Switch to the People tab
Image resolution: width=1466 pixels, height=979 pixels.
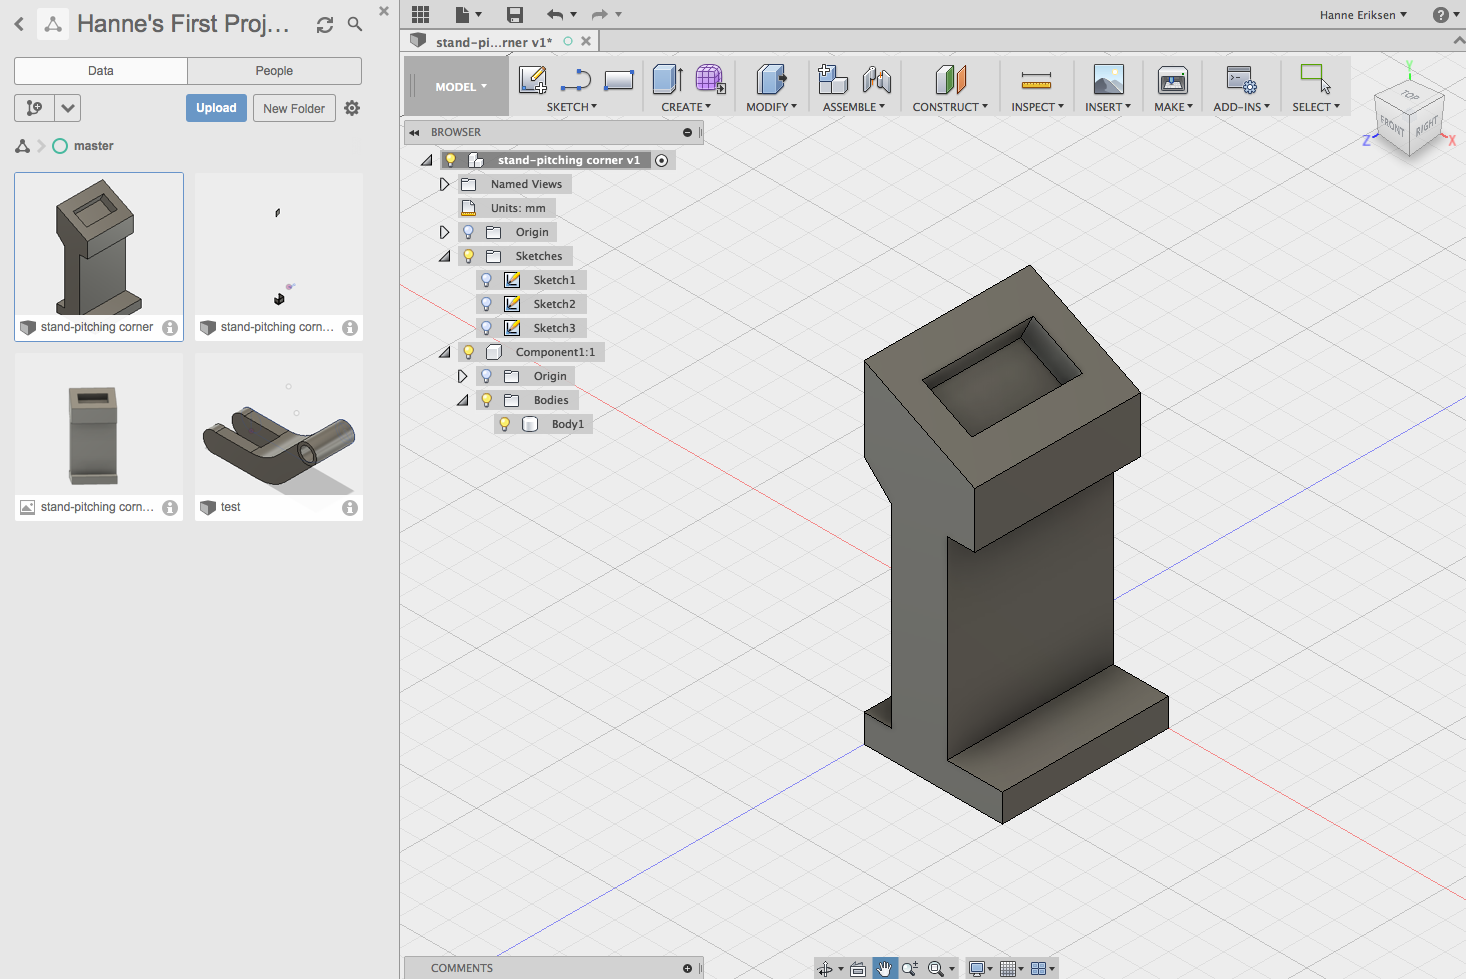[274, 71]
